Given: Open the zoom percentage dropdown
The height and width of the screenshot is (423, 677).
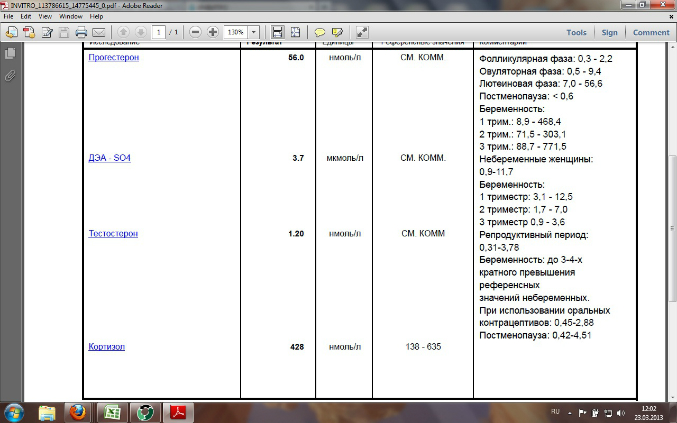Looking at the screenshot, I should pyautogui.click(x=253, y=32).
